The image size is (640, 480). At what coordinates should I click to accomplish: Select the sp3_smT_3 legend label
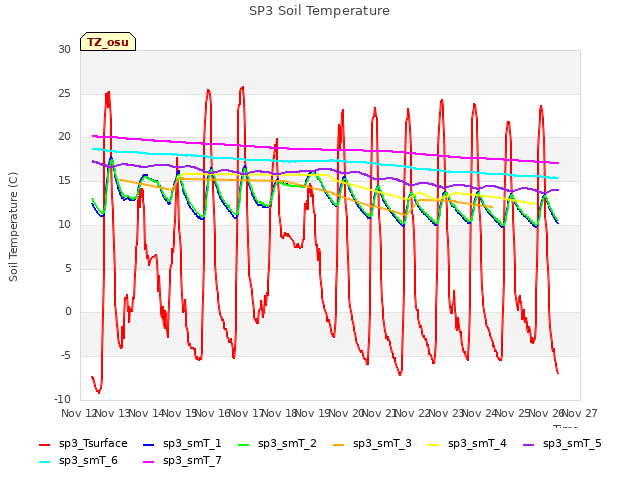coord(382,444)
